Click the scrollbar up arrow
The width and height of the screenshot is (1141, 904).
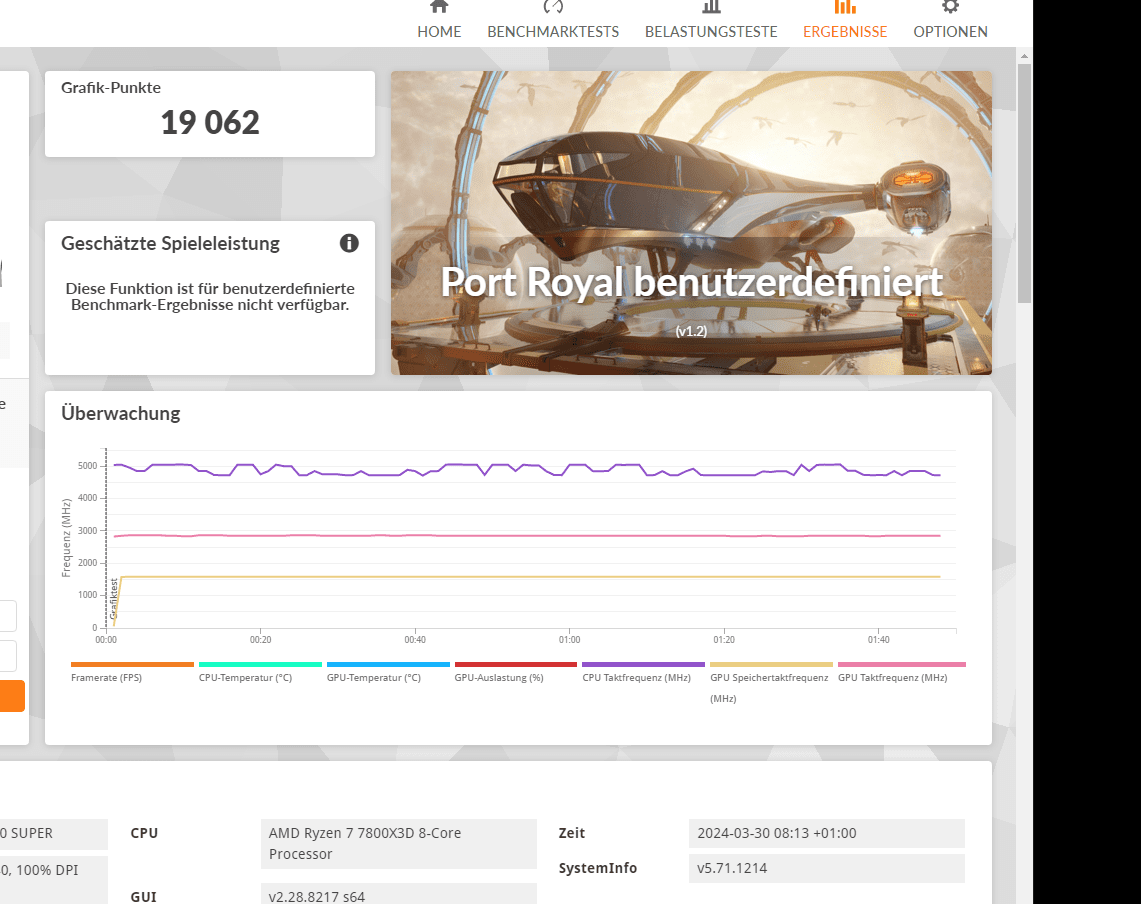1024,55
